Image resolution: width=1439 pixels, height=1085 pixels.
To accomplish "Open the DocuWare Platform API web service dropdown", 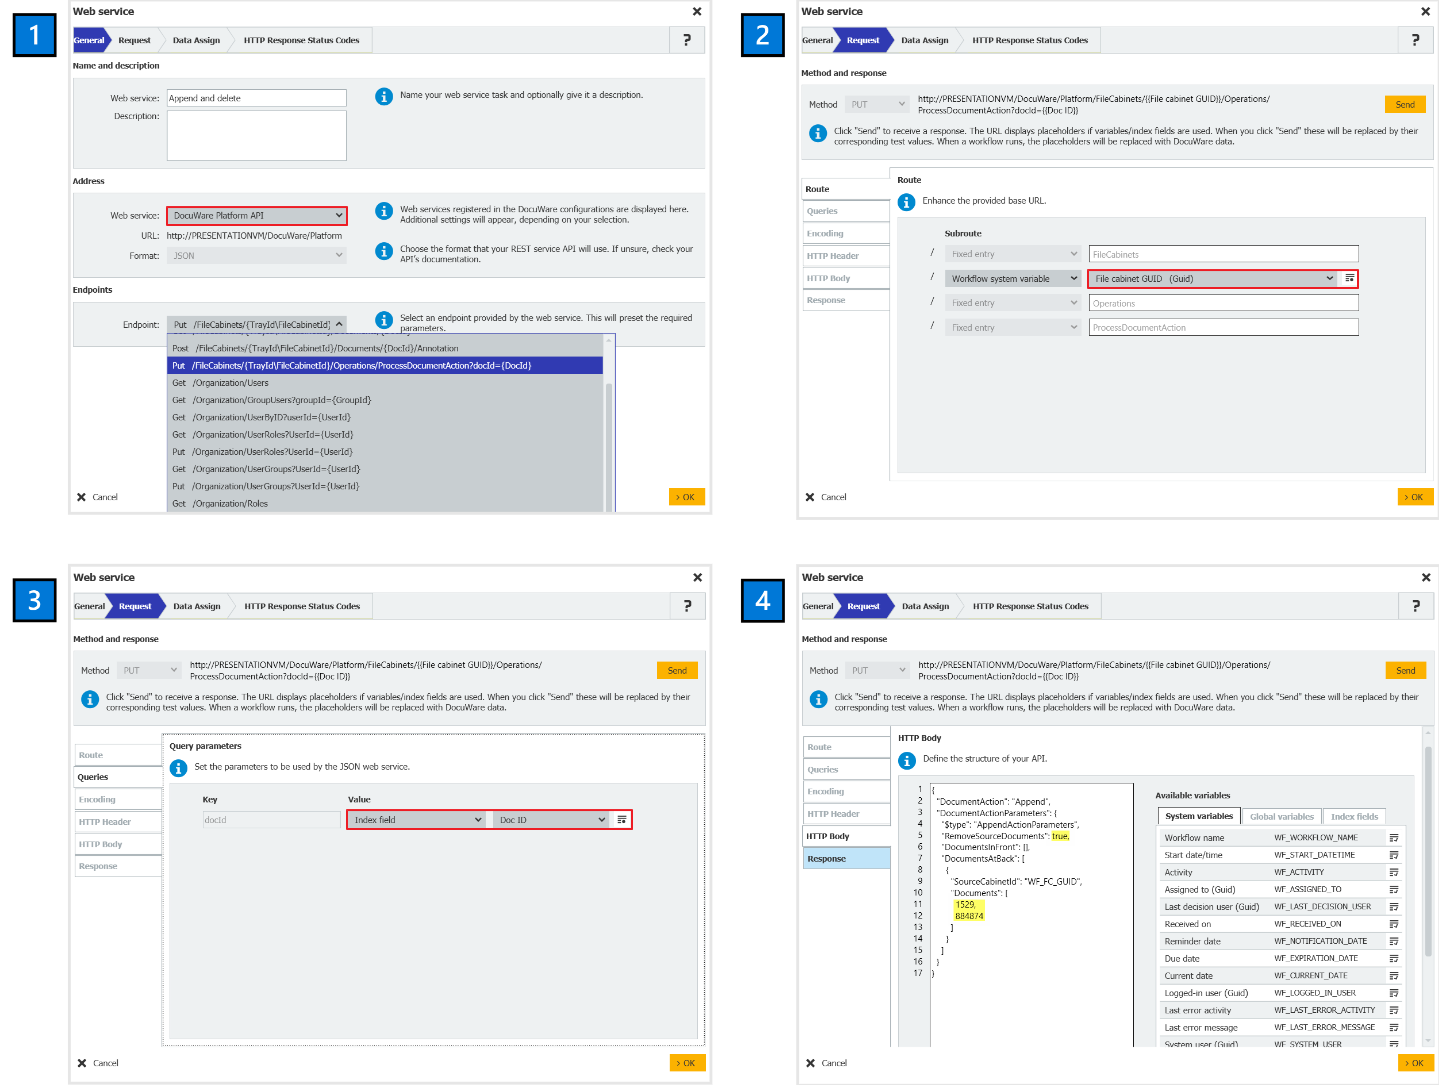I will pos(256,216).
